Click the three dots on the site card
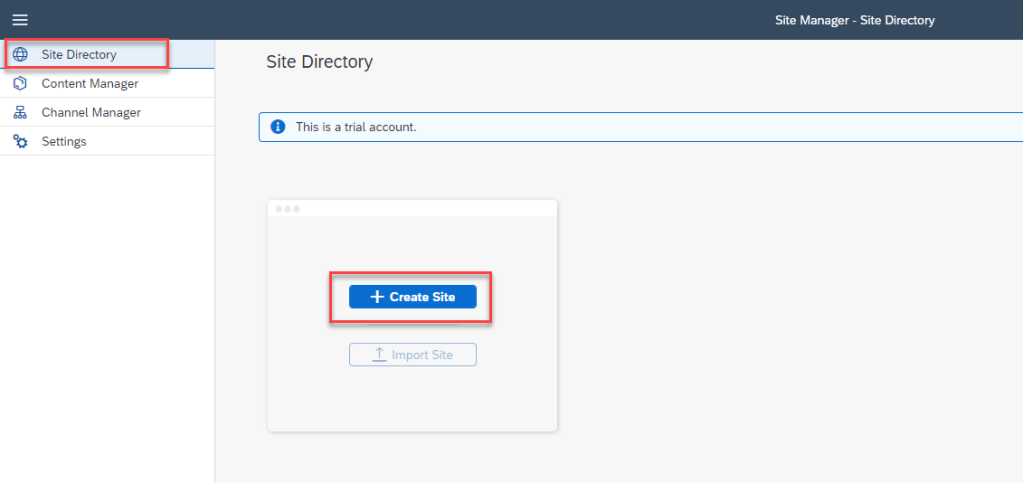Viewport: 1023px width, 483px height. coord(288,209)
